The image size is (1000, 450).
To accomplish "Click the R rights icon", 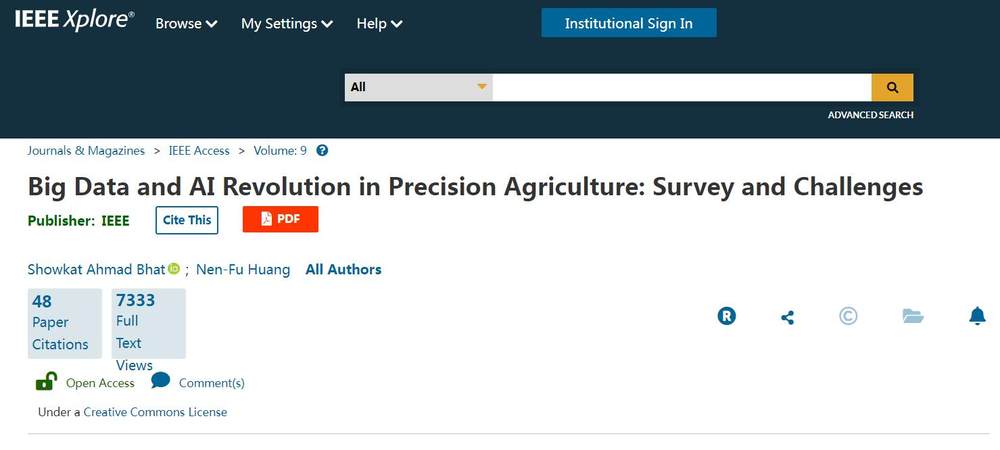I will click(727, 316).
